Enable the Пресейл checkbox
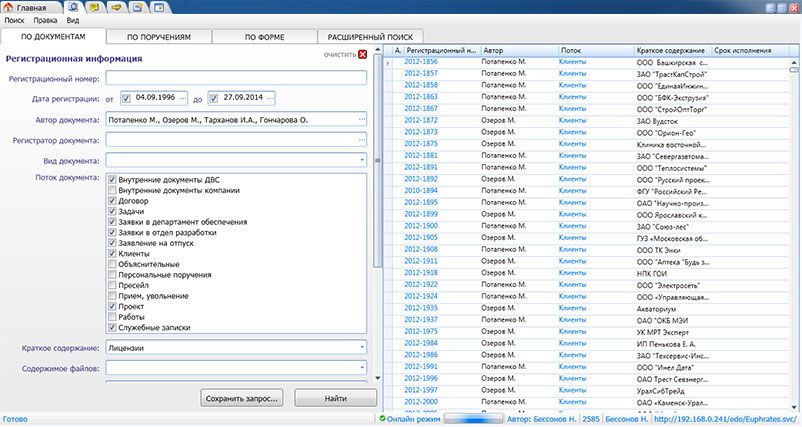The width and height of the screenshot is (802, 427). (112, 285)
